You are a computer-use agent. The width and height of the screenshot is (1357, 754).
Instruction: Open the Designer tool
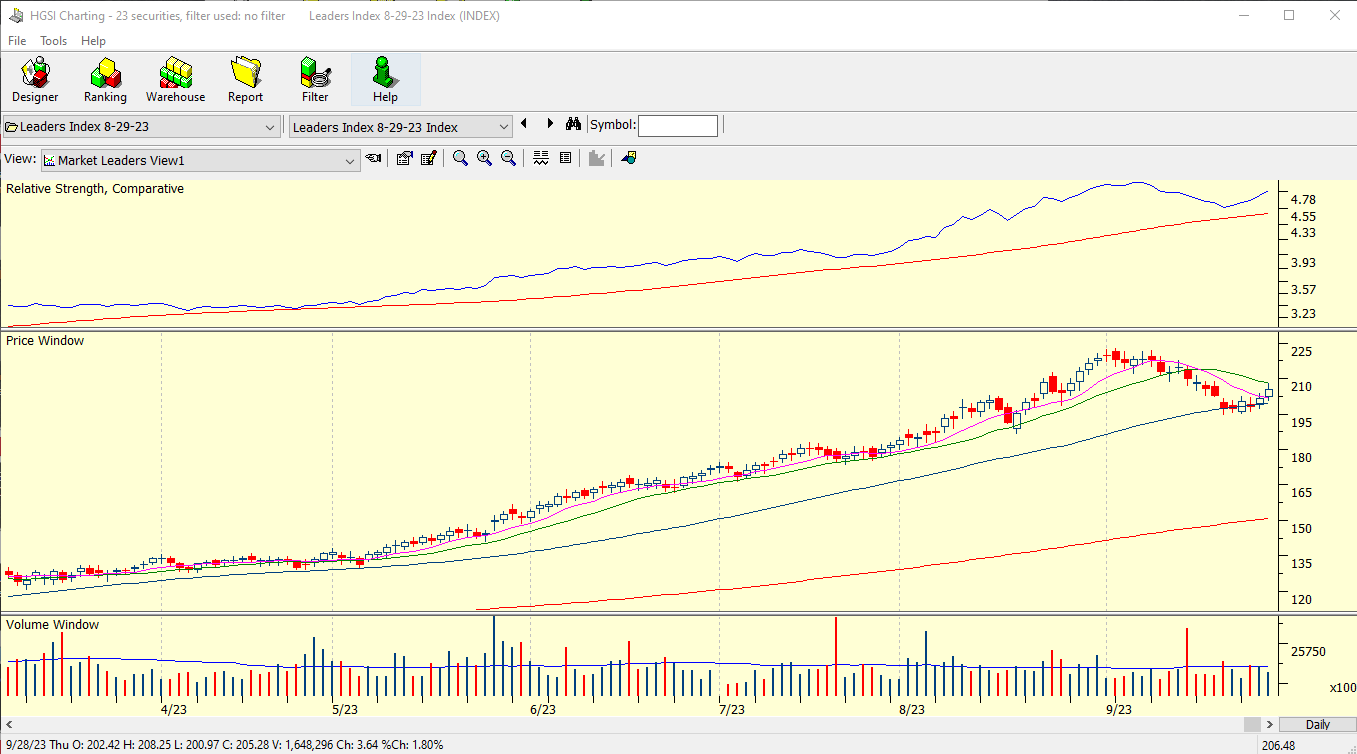point(35,80)
